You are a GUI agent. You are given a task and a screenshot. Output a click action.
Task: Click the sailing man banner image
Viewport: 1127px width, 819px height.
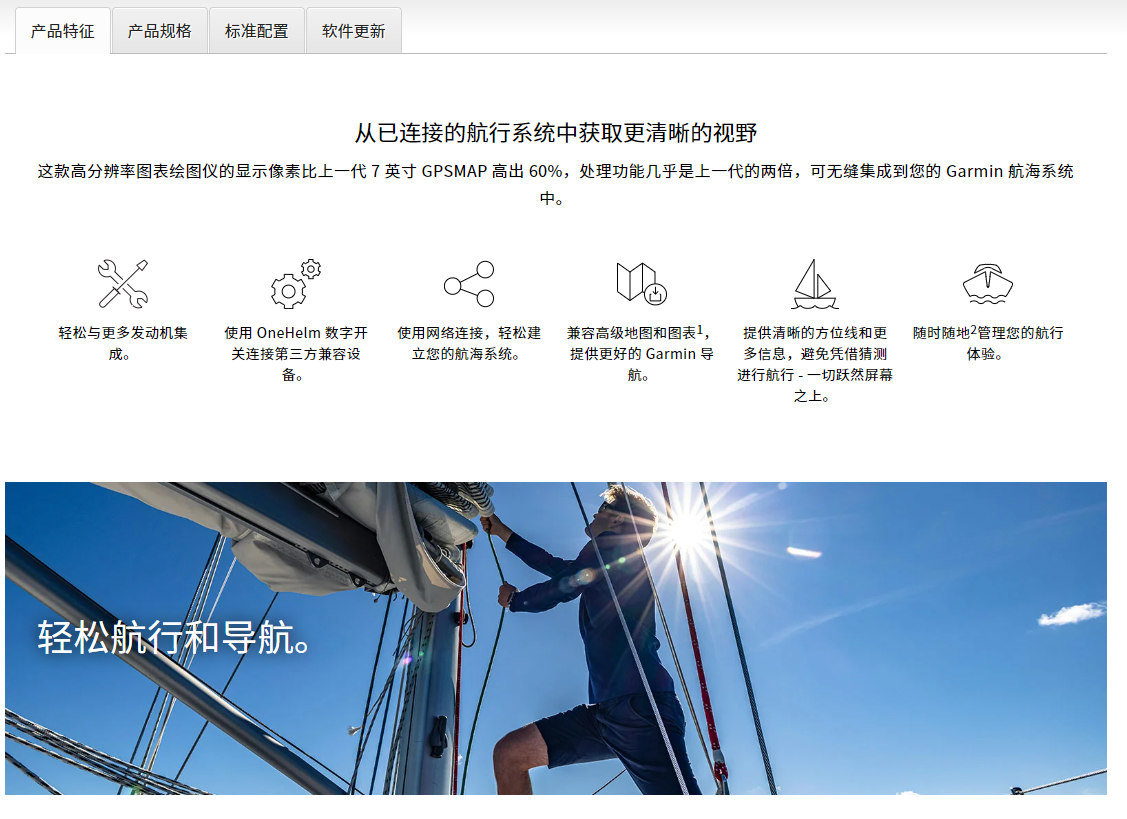556,639
